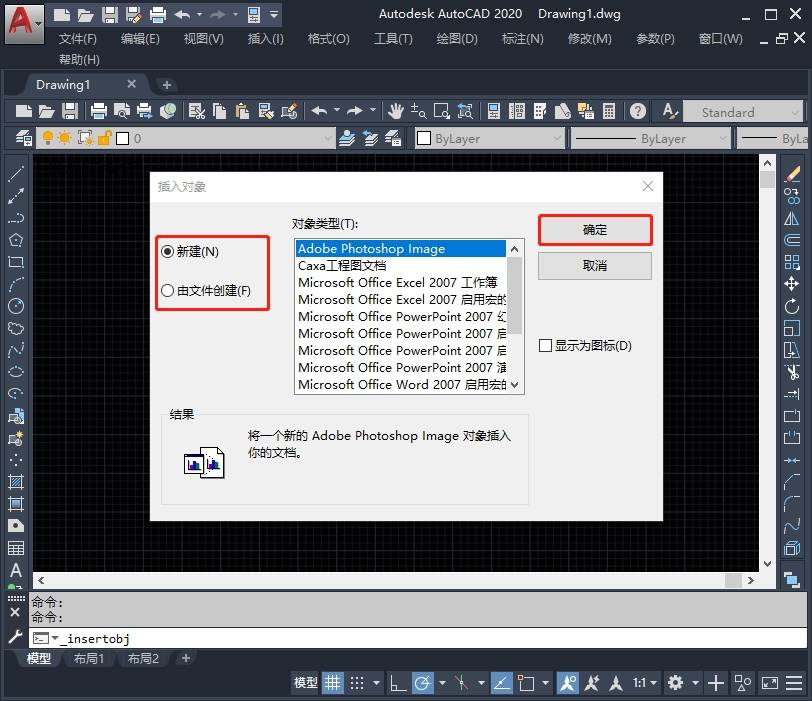The width and height of the screenshot is (812, 701).
Task: Select Caxa工程图文档 in object type list
Action: [400, 266]
